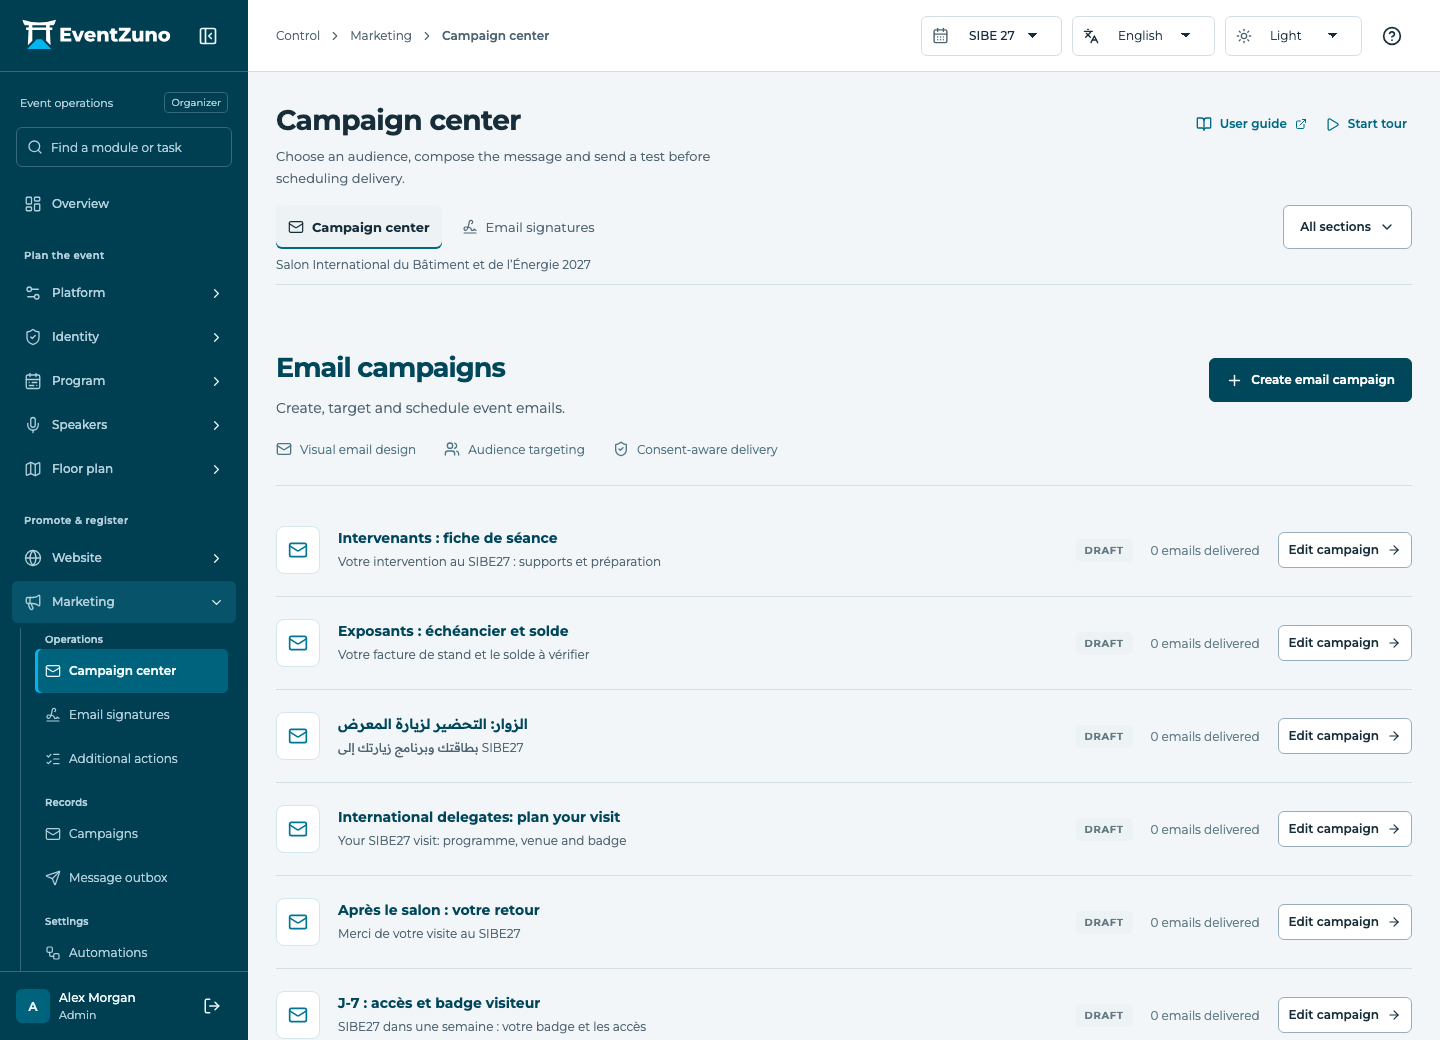Click the envelope icon for International delegates campaign
This screenshot has width=1440, height=1040.
(298, 829)
